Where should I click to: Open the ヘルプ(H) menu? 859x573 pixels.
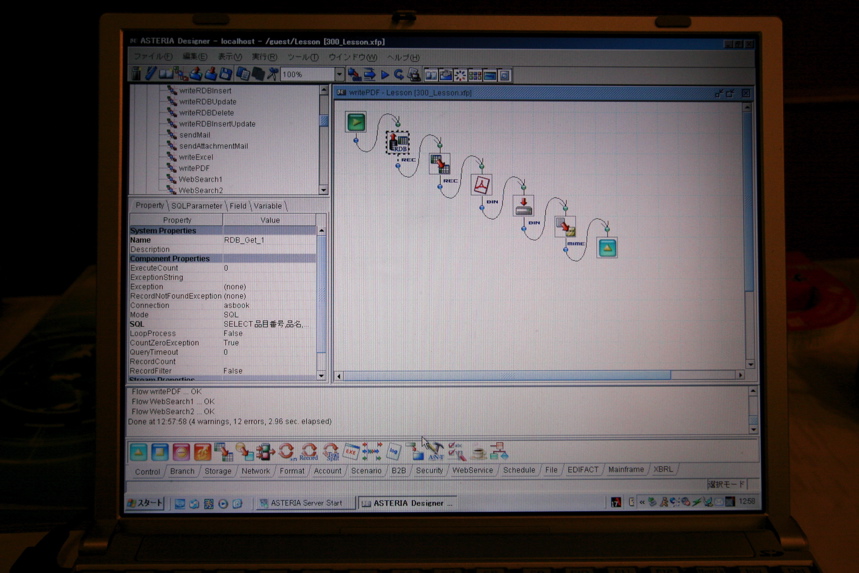click(403, 58)
